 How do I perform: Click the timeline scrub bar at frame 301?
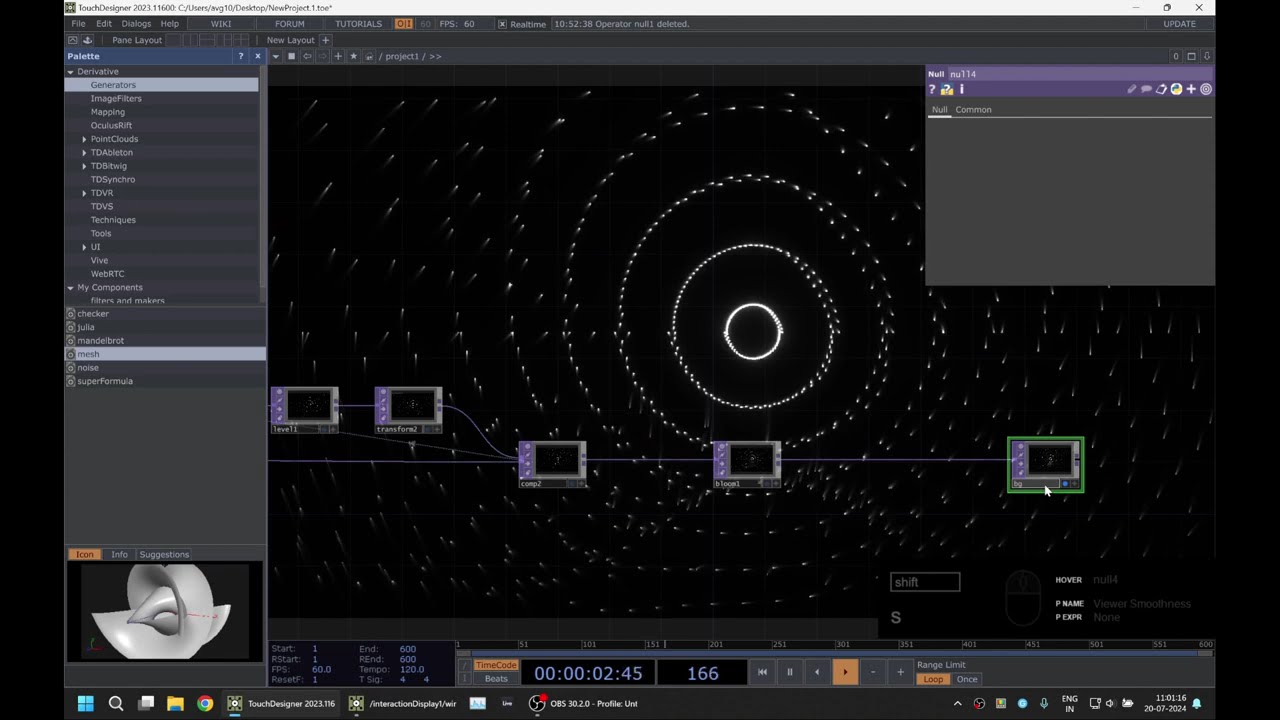(x=836, y=645)
